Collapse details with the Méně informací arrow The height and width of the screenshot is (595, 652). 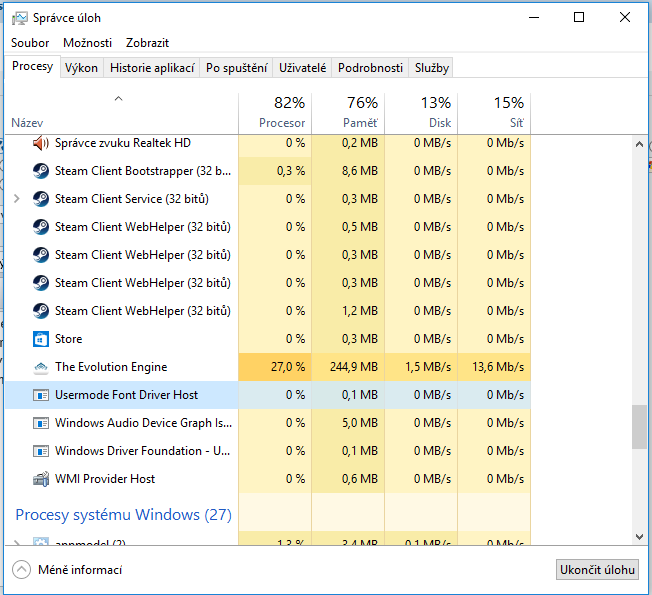tap(21, 570)
